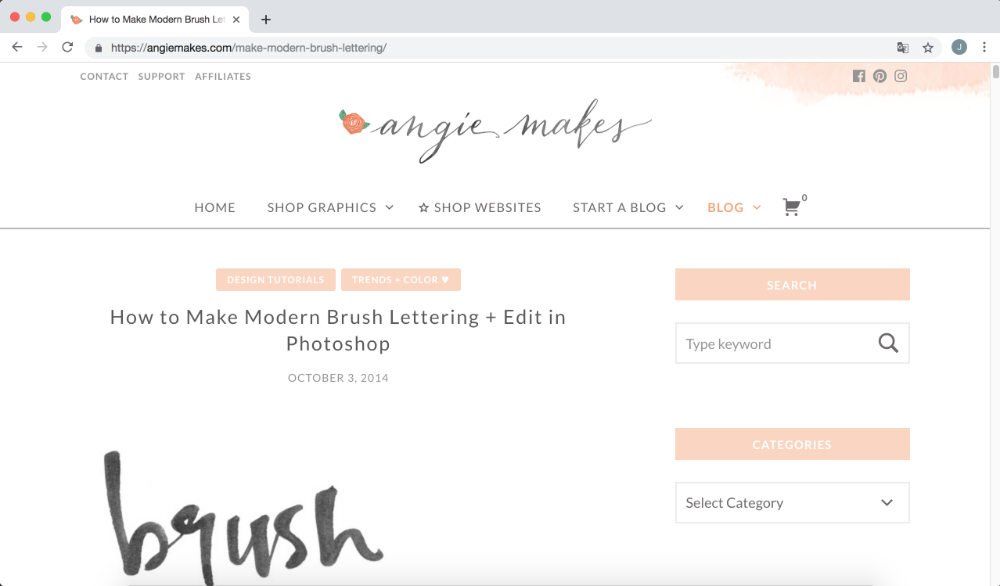Click the padlock site security icon
This screenshot has height=586, width=1000.
tap(98, 48)
